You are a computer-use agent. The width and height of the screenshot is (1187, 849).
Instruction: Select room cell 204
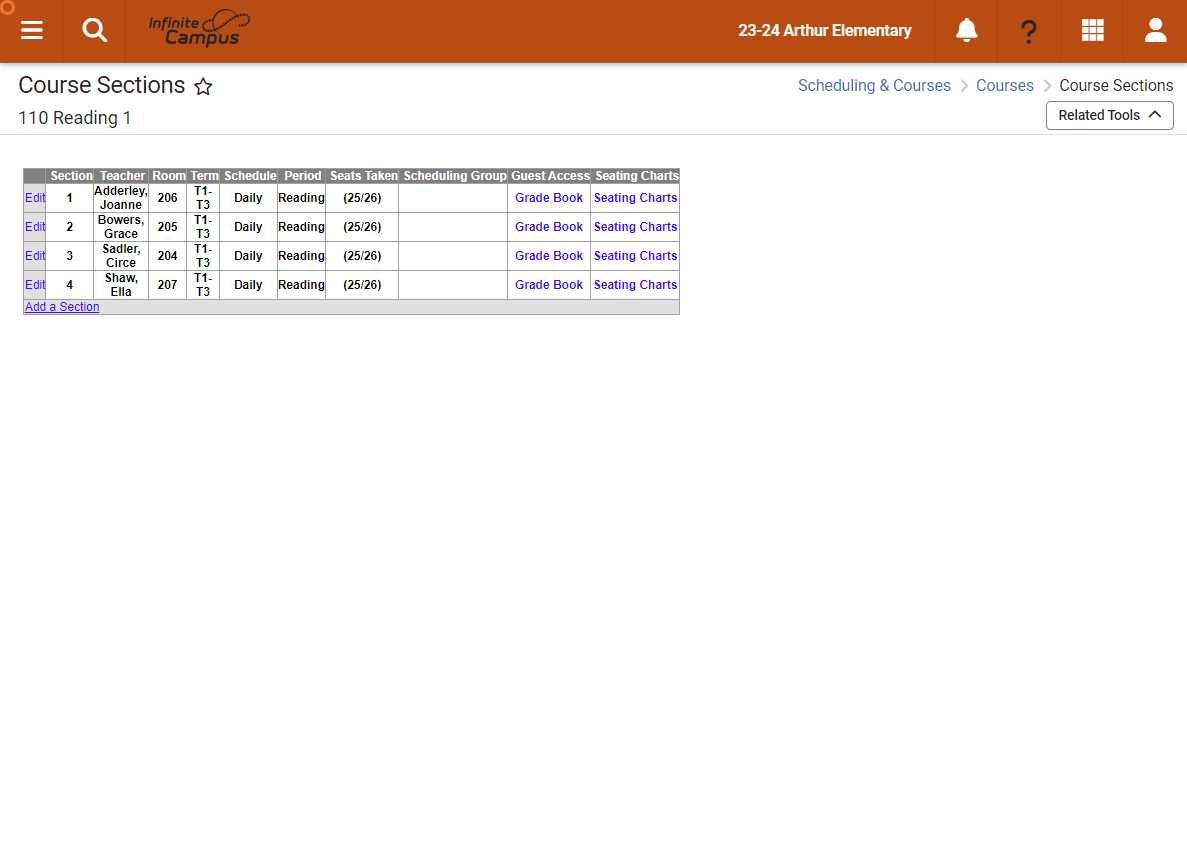pos(167,256)
